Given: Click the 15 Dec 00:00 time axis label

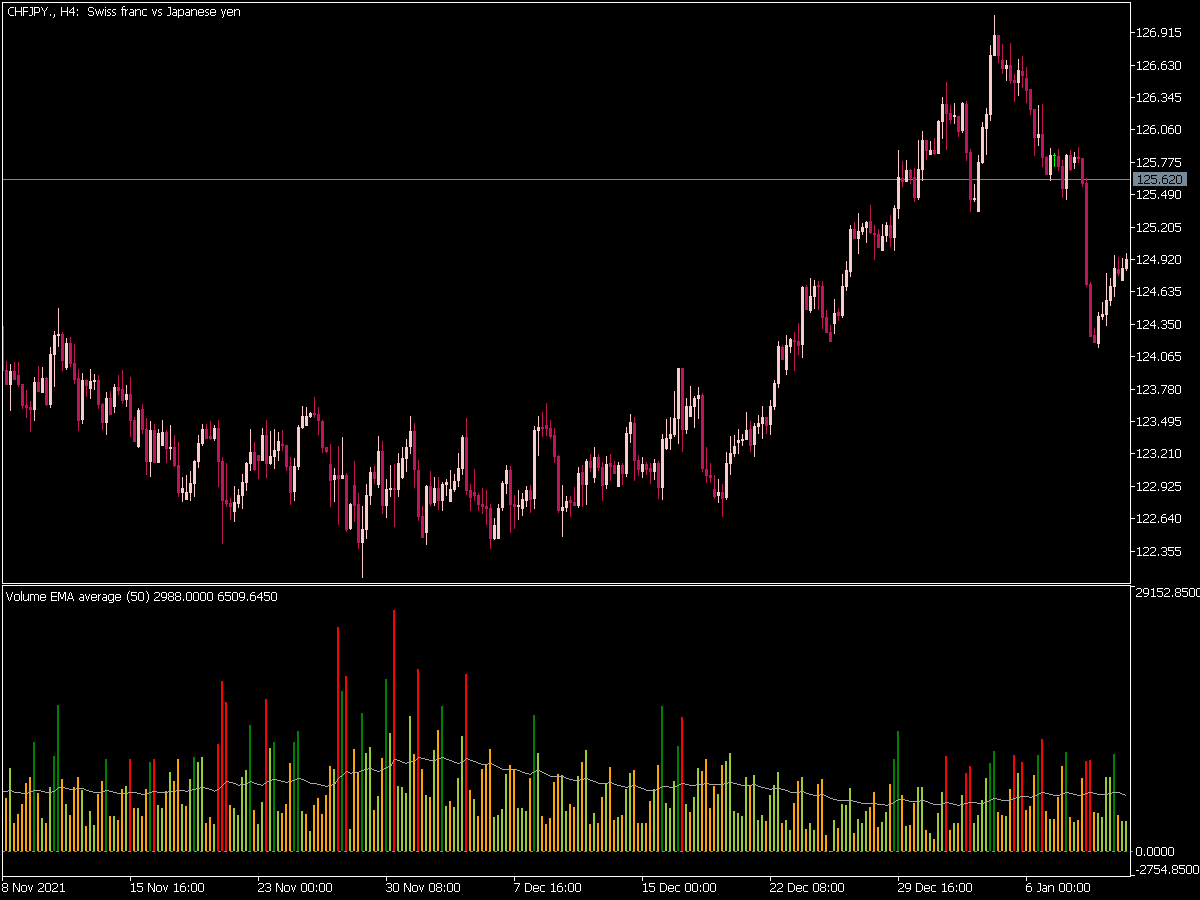Looking at the screenshot, I should pos(679,887).
